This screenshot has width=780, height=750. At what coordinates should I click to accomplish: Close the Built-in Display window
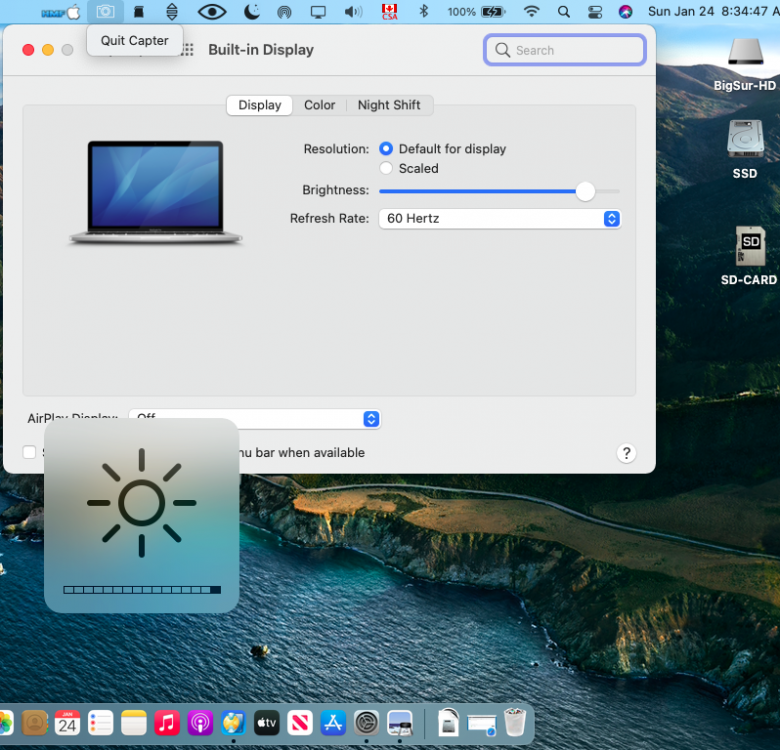28,50
